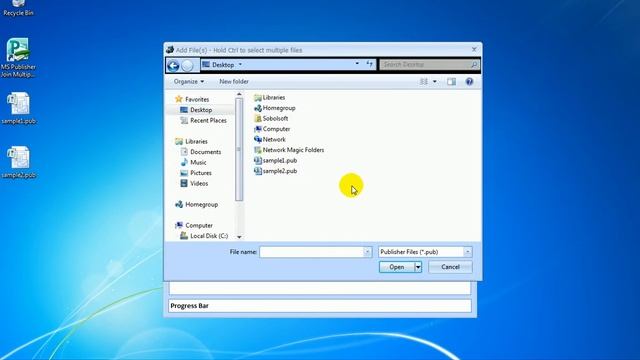Select sample1.pub icon on the desktop
The width and height of the screenshot is (640, 360).
pyautogui.click(x=18, y=108)
